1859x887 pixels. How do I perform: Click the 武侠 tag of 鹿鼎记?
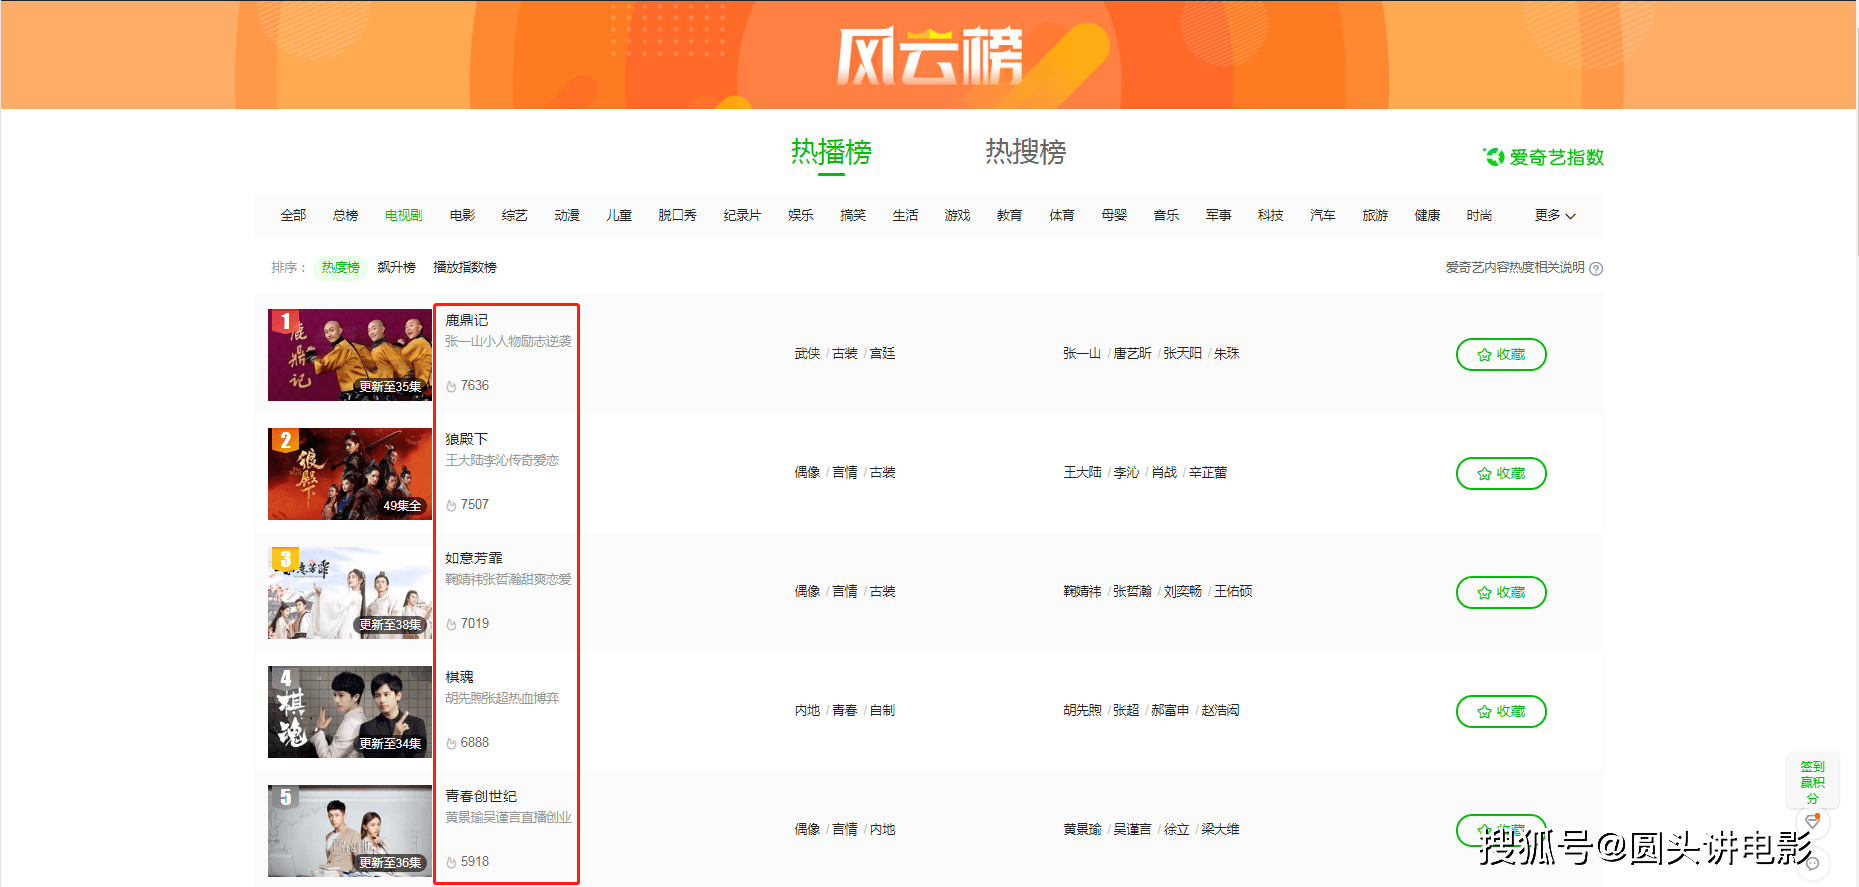[x=807, y=353]
